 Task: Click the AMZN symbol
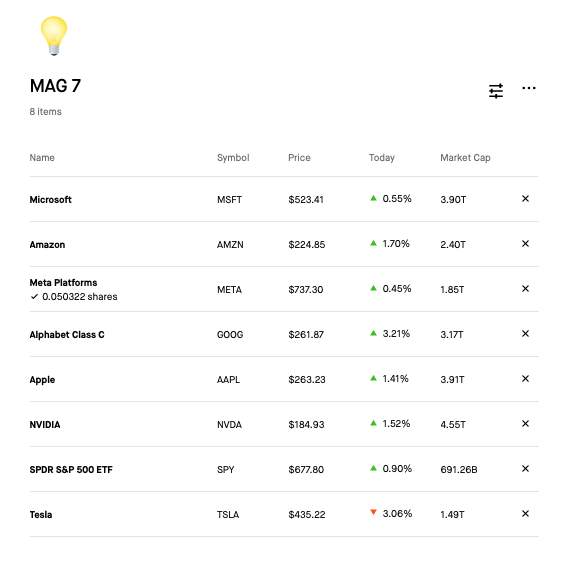click(230, 245)
